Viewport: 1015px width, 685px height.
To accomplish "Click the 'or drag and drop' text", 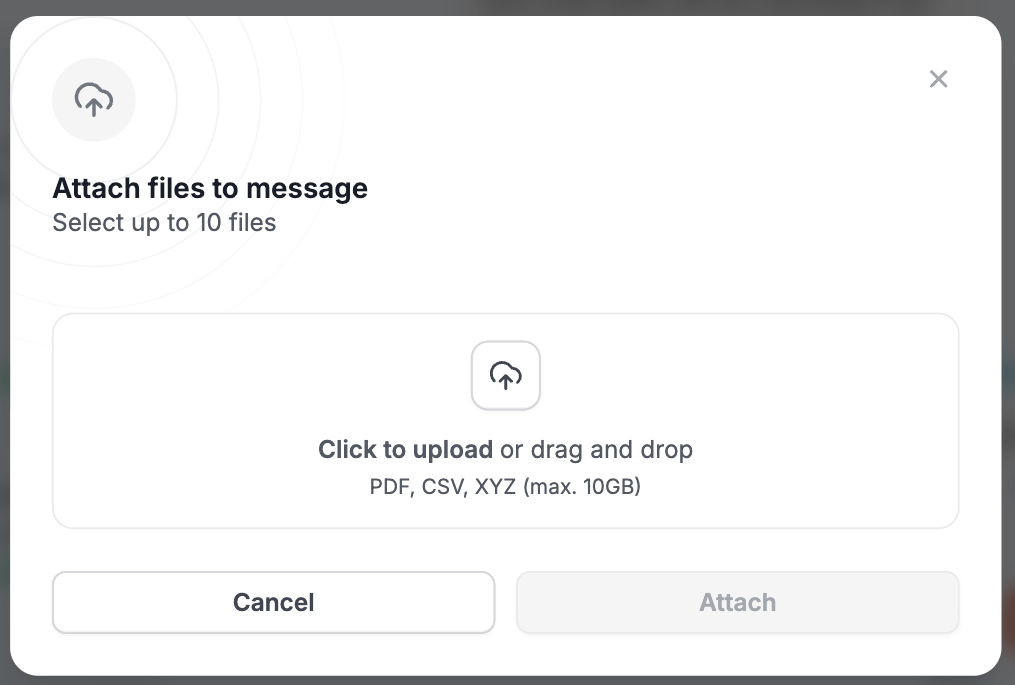I will point(596,449).
